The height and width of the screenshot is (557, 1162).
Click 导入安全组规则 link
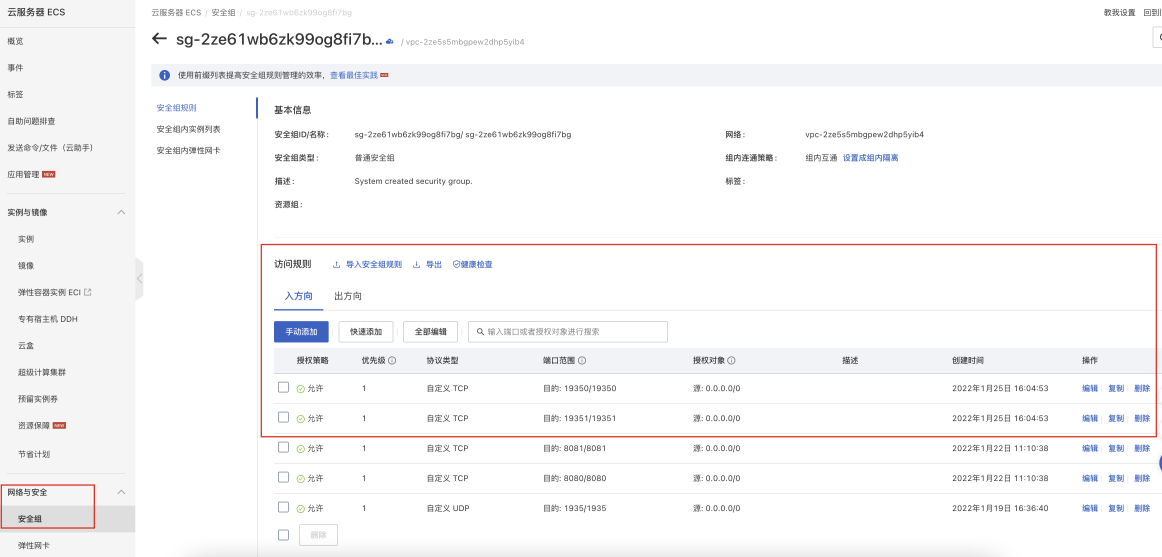tap(374, 264)
